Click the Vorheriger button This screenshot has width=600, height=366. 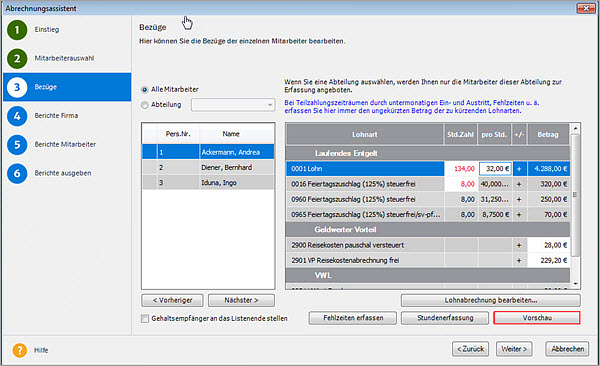[173, 300]
